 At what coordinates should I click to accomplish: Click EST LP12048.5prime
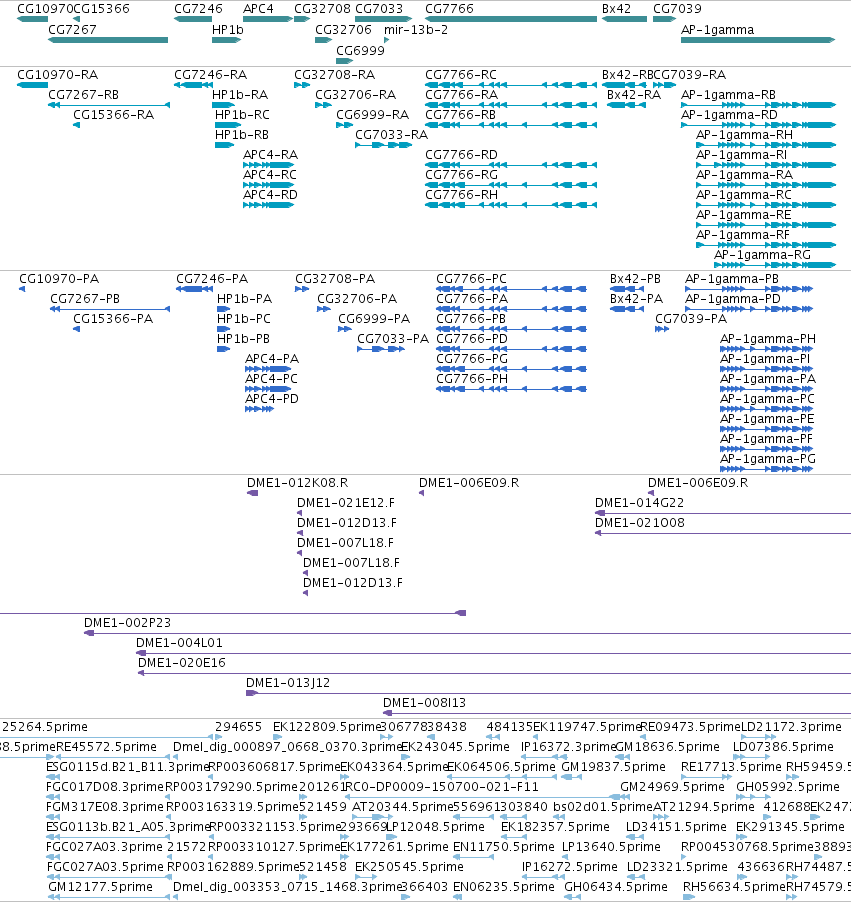(434, 827)
